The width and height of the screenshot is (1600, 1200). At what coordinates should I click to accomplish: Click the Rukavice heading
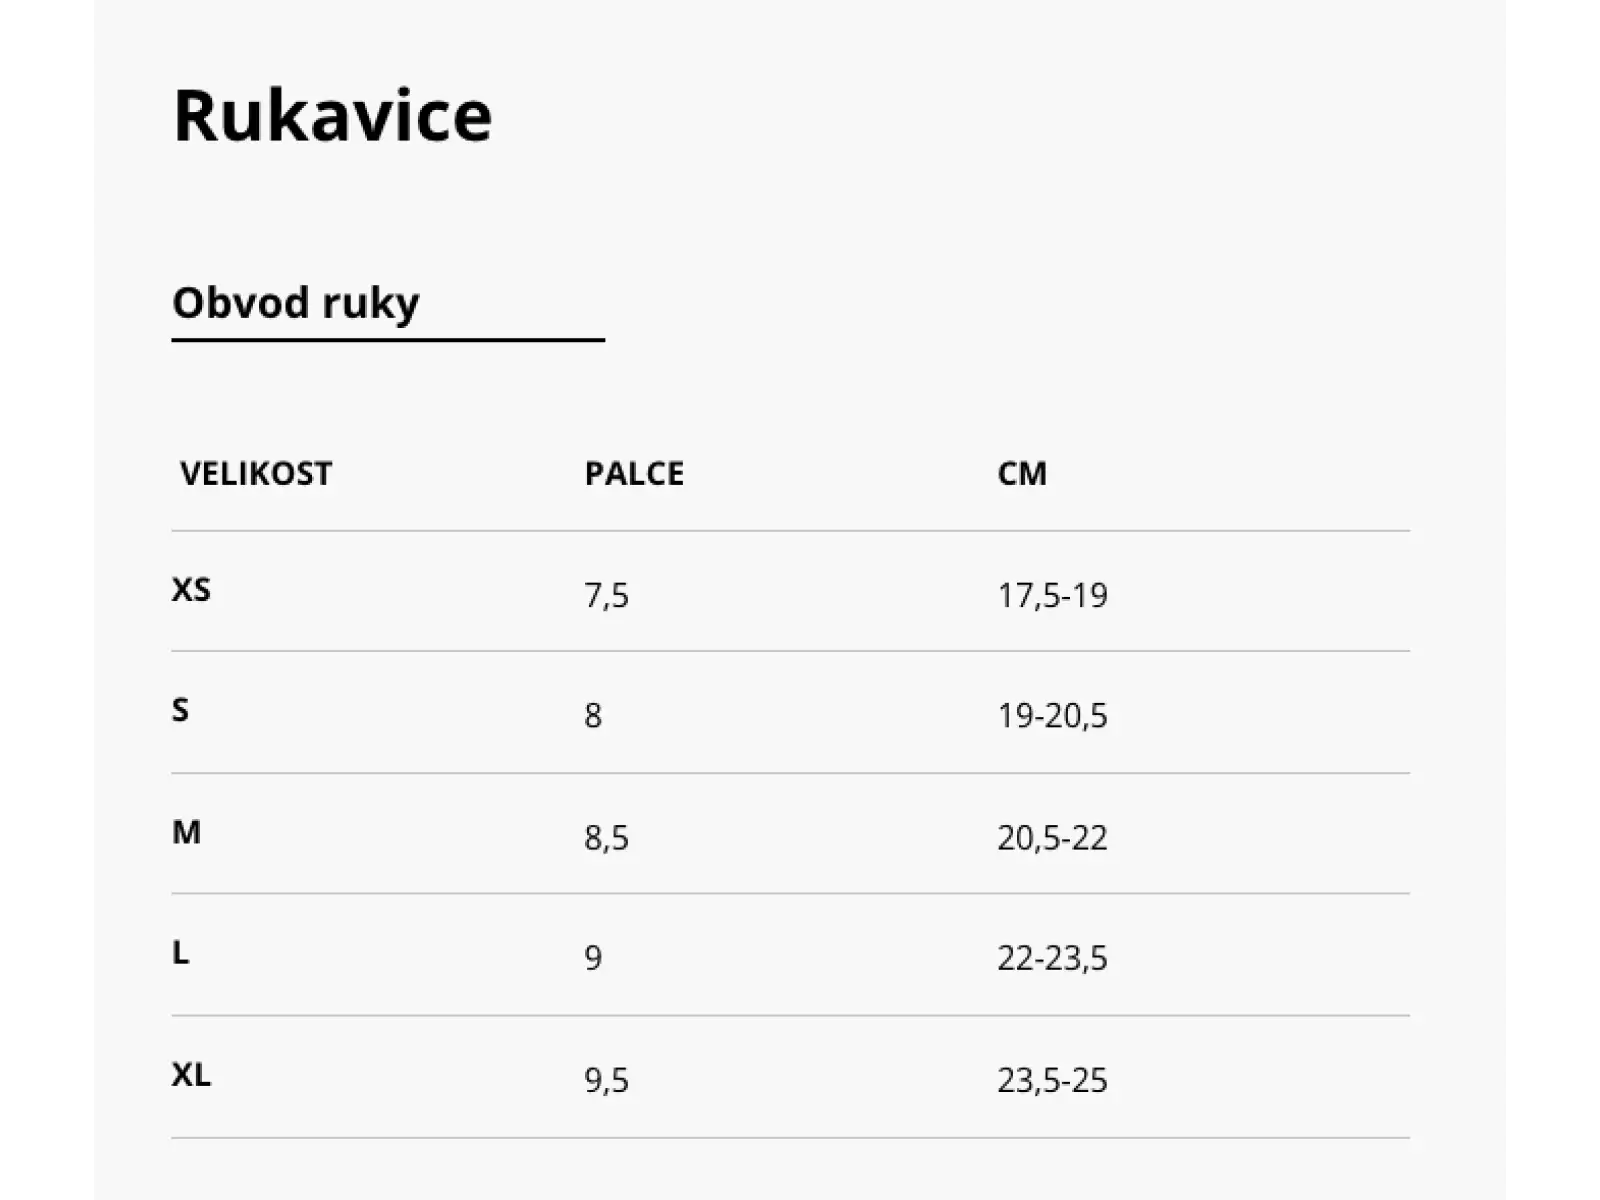(x=332, y=116)
